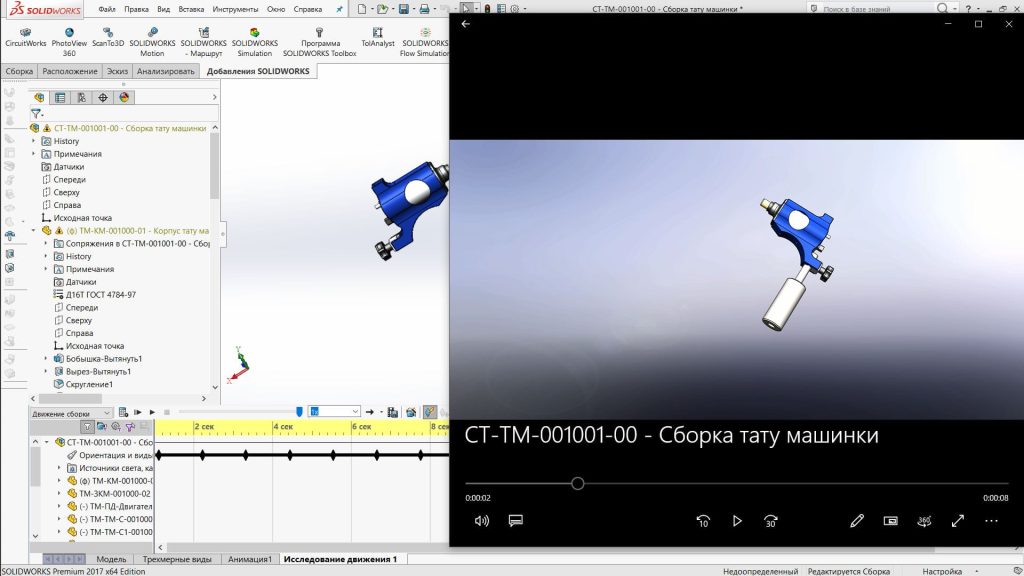Switch to the Сборка ribbon tab
1024x576 pixels.
pos(19,71)
